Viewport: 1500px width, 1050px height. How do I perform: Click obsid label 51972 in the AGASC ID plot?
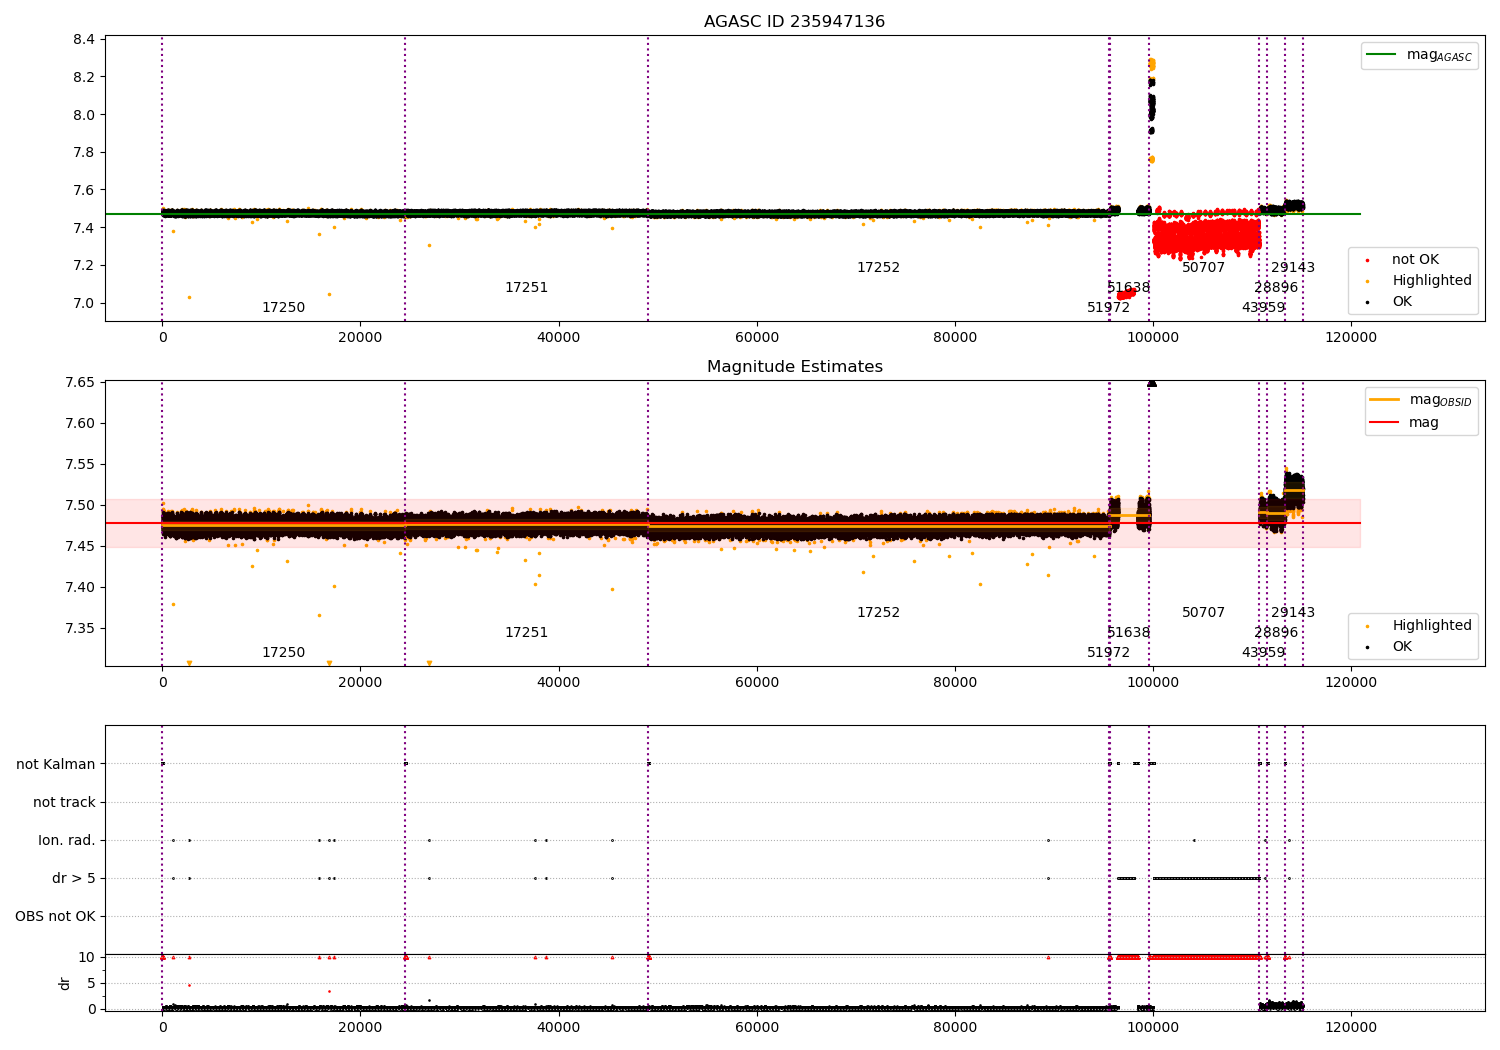click(1108, 308)
